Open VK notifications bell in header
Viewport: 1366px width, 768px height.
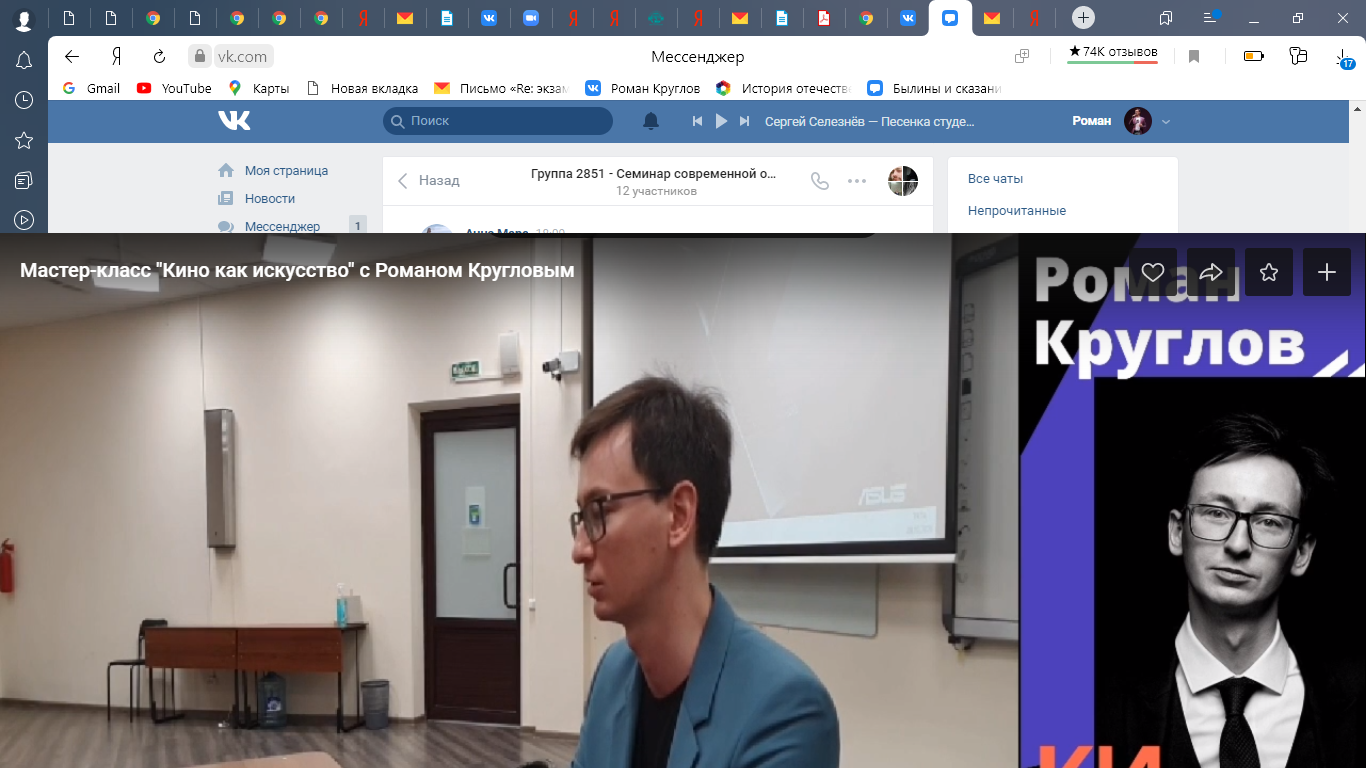point(651,121)
